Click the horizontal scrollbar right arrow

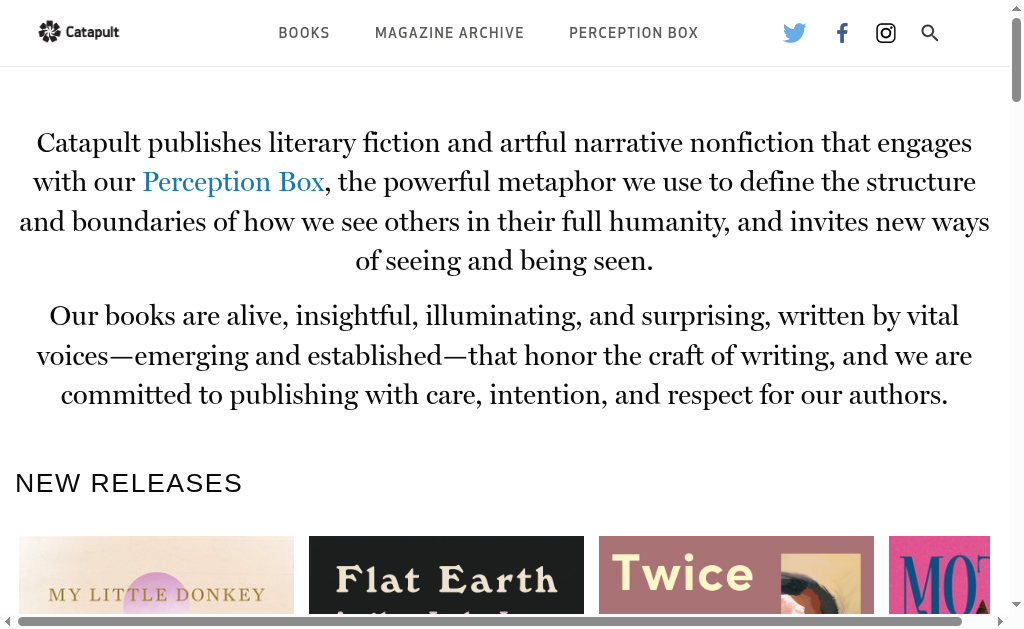click(x=1001, y=621)
